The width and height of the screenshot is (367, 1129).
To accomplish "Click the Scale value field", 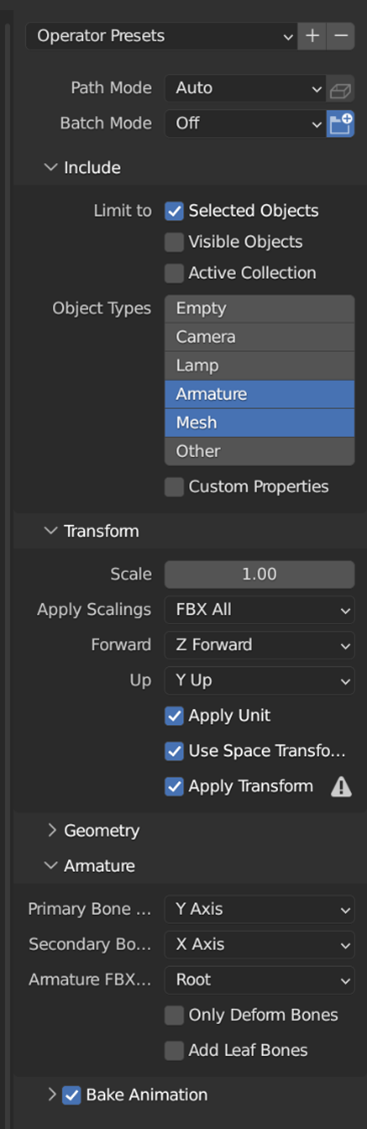I will [260, 575].
